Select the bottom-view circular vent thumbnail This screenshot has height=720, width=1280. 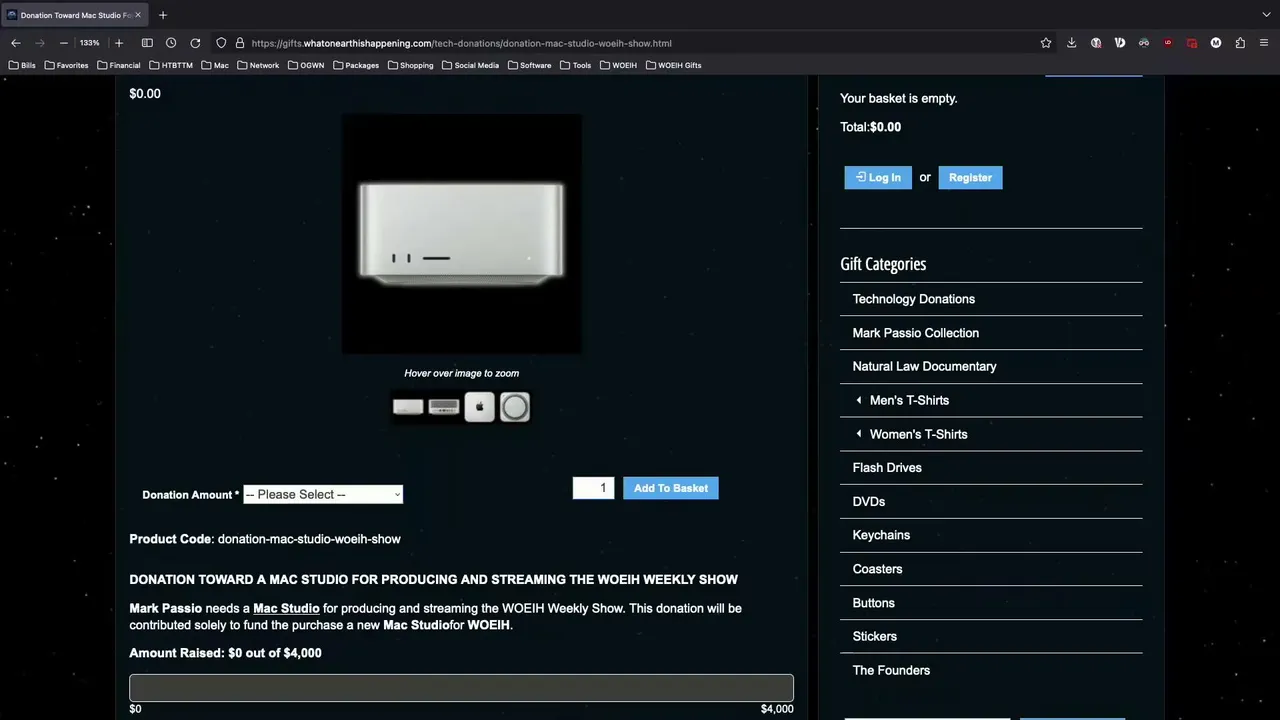pyautogui.click(x=515, y=407)
